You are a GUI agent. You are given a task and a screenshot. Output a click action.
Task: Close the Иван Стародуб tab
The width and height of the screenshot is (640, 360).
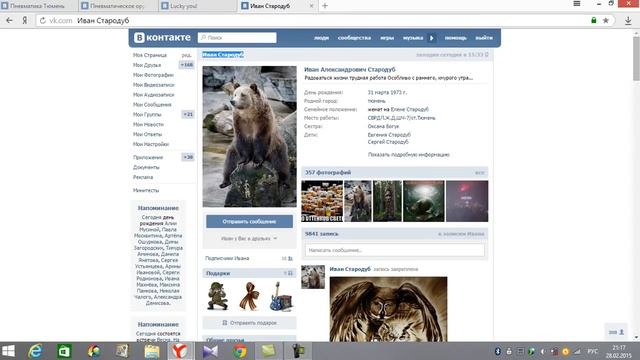[311, 6]
